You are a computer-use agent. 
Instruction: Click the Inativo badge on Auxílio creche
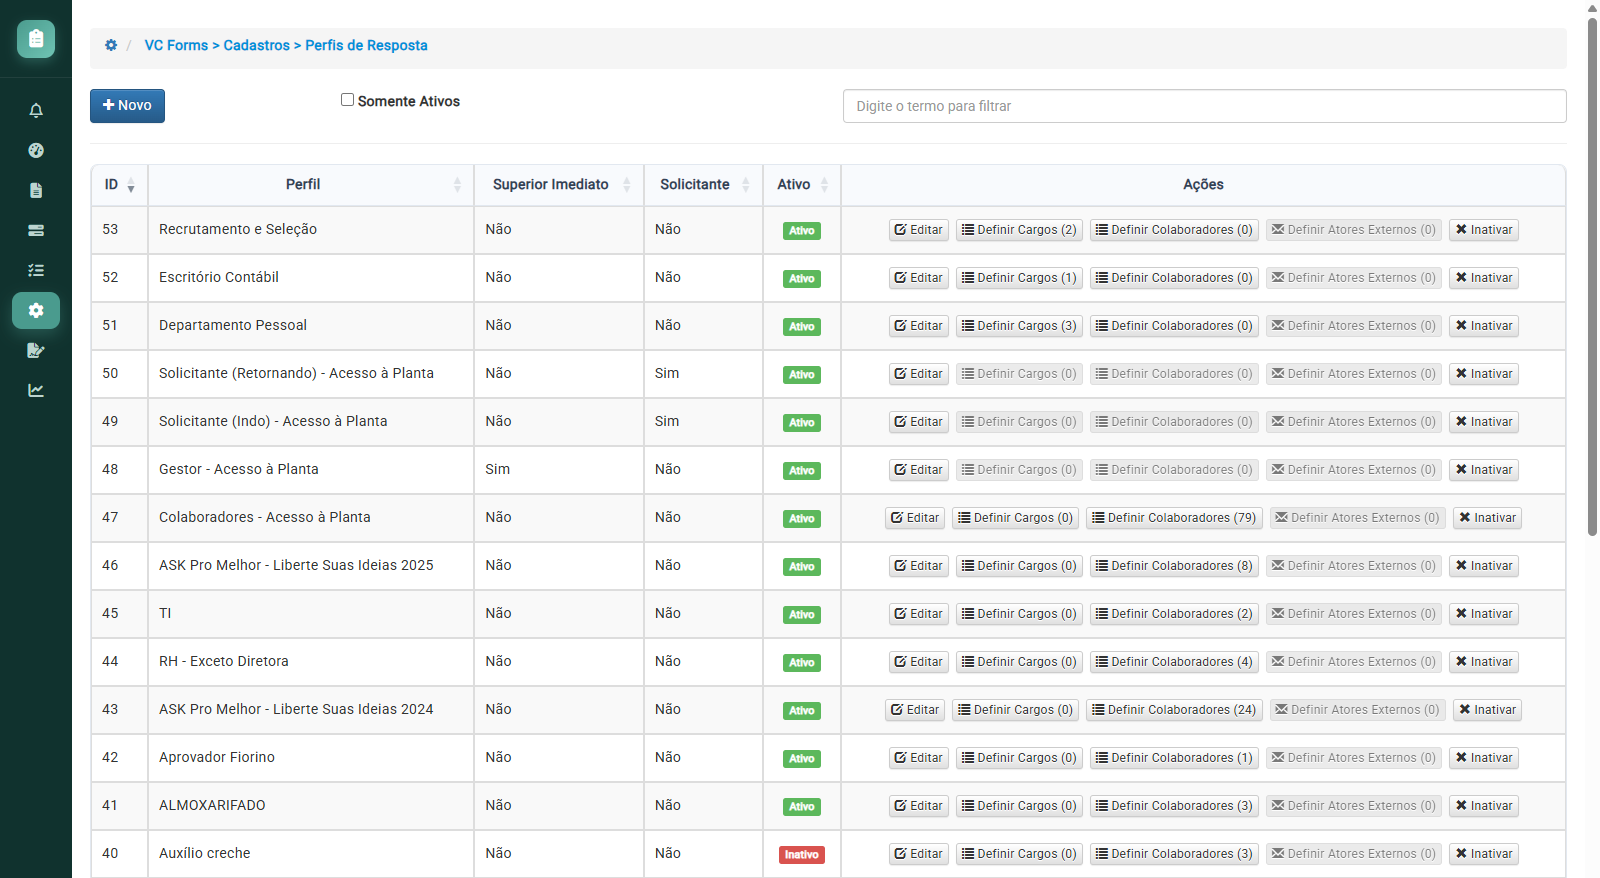(x=802, y=855)
